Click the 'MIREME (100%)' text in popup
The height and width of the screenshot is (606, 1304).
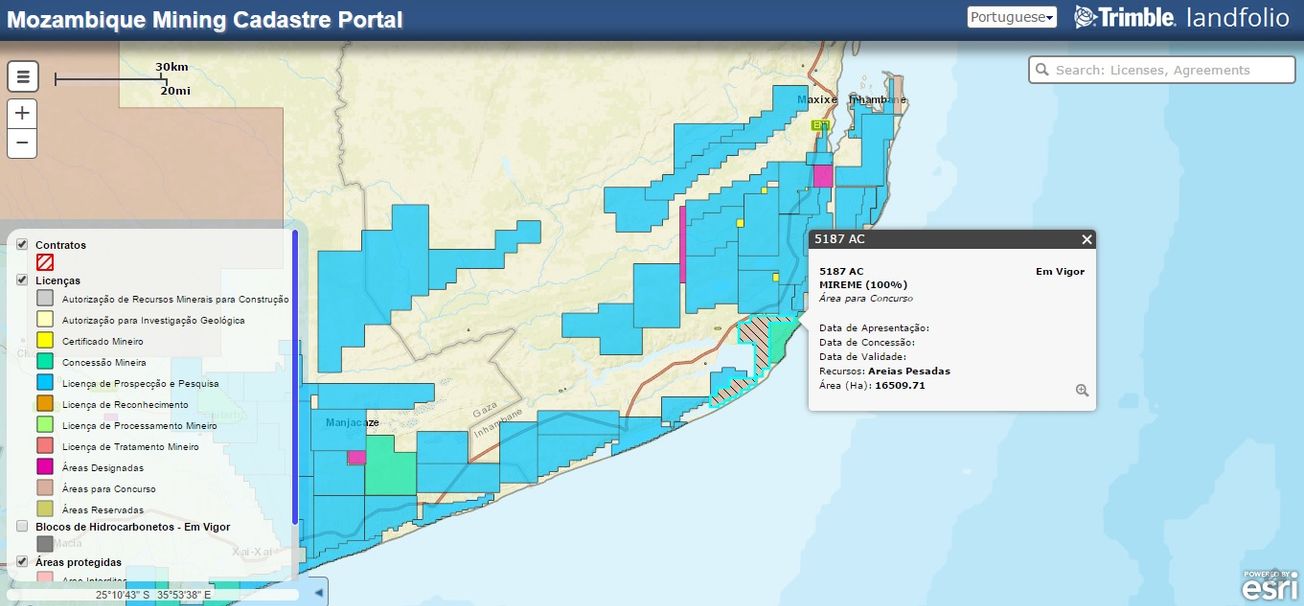[863, 285]
